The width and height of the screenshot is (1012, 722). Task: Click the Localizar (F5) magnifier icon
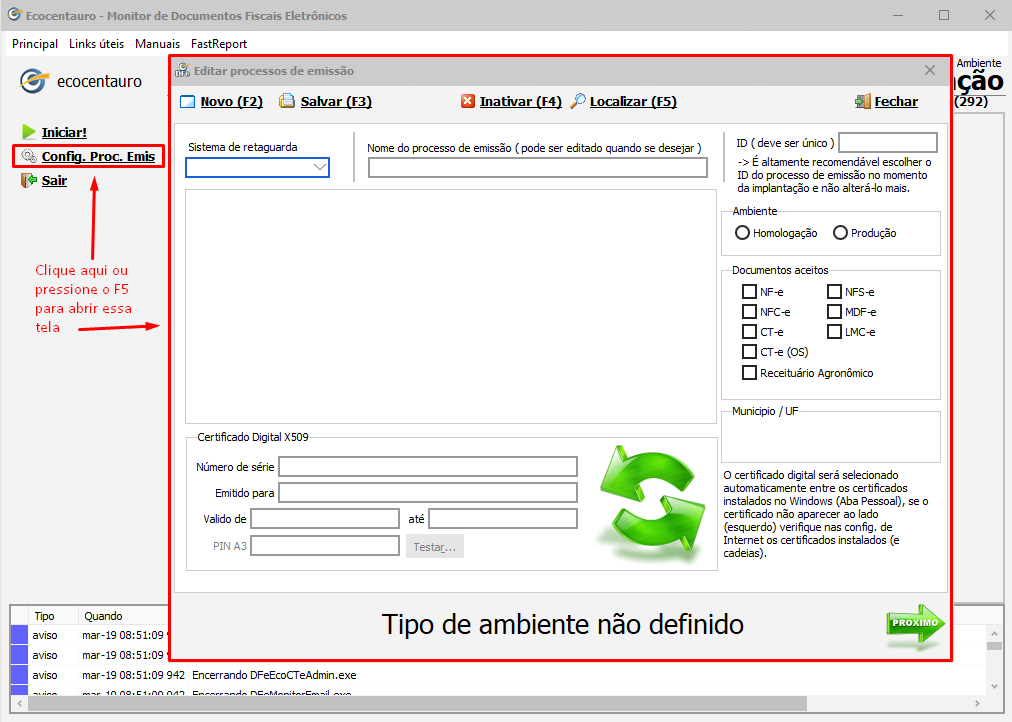577,101
